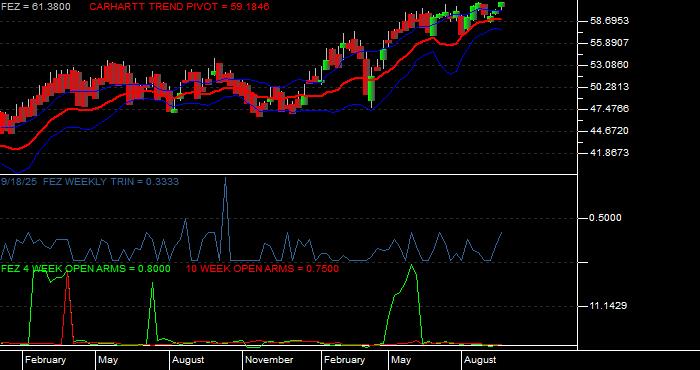Click the FEZ = 61.3800 price label
The image size is (700, 370).
(35, 7)
